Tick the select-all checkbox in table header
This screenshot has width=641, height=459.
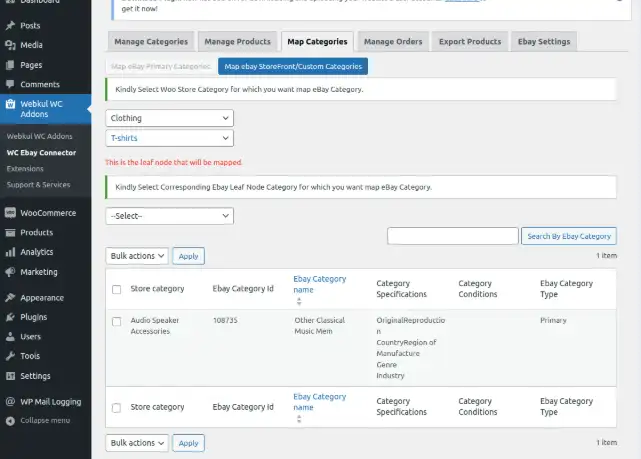pyautogui.click(x=117, y=289)
